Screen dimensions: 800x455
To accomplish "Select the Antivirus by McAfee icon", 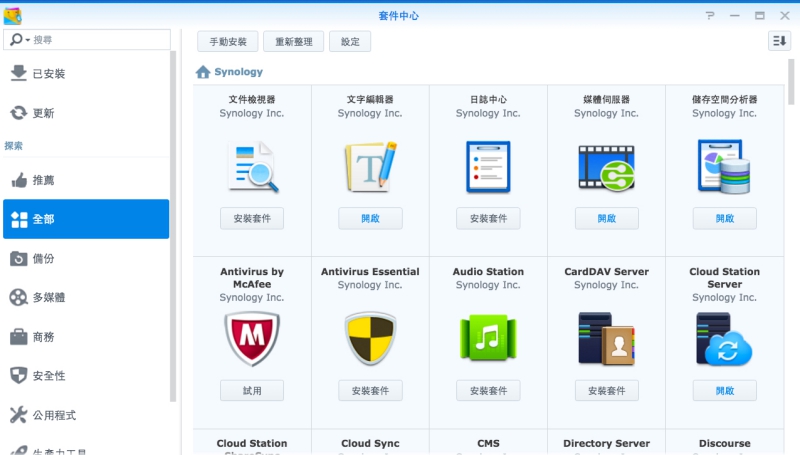I will coord(252,339).
